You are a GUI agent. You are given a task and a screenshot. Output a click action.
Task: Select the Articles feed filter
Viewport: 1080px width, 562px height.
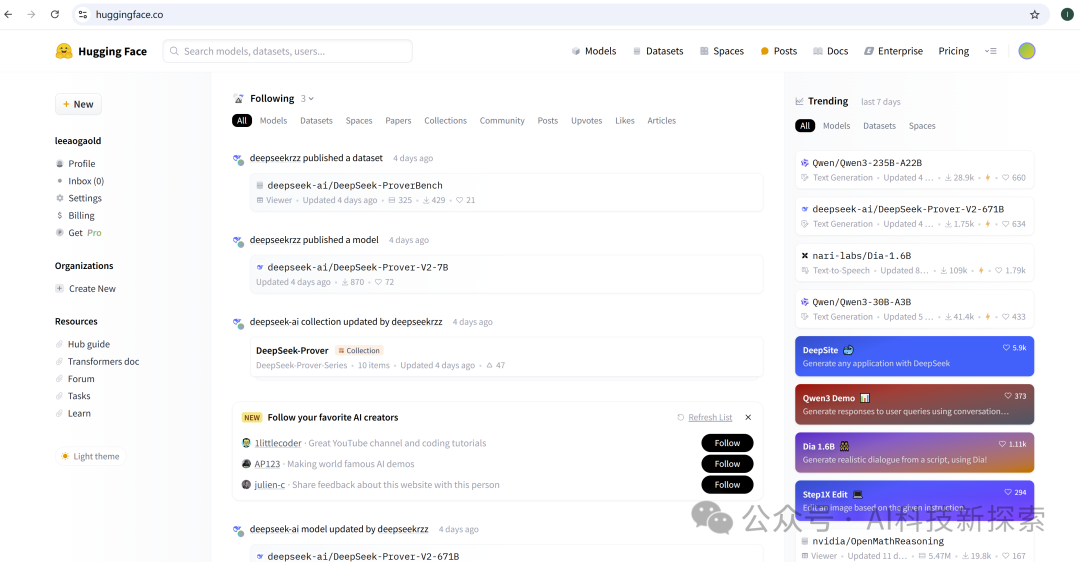pos(662,121)
